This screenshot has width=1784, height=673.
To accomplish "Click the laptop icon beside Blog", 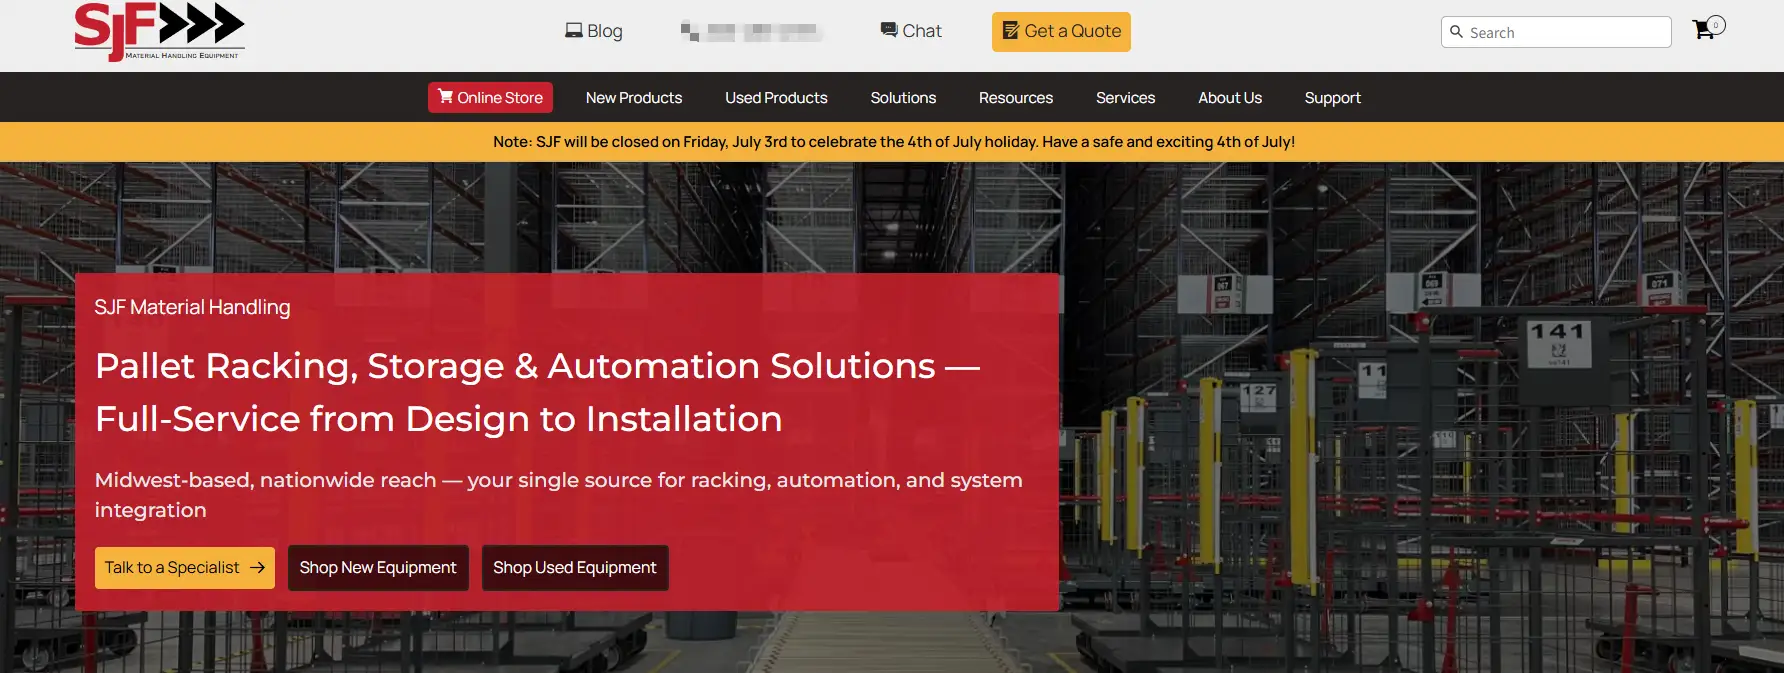I will pos(574,31).
